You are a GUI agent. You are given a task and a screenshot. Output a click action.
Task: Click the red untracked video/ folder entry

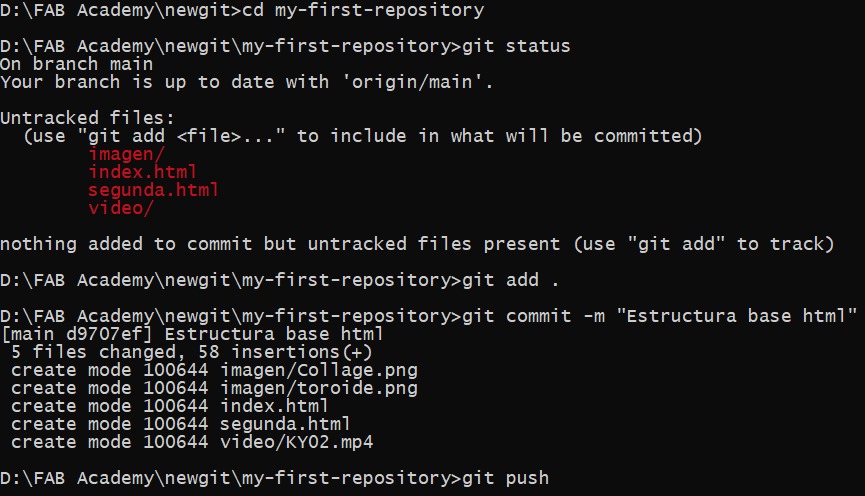coord(120,208)
